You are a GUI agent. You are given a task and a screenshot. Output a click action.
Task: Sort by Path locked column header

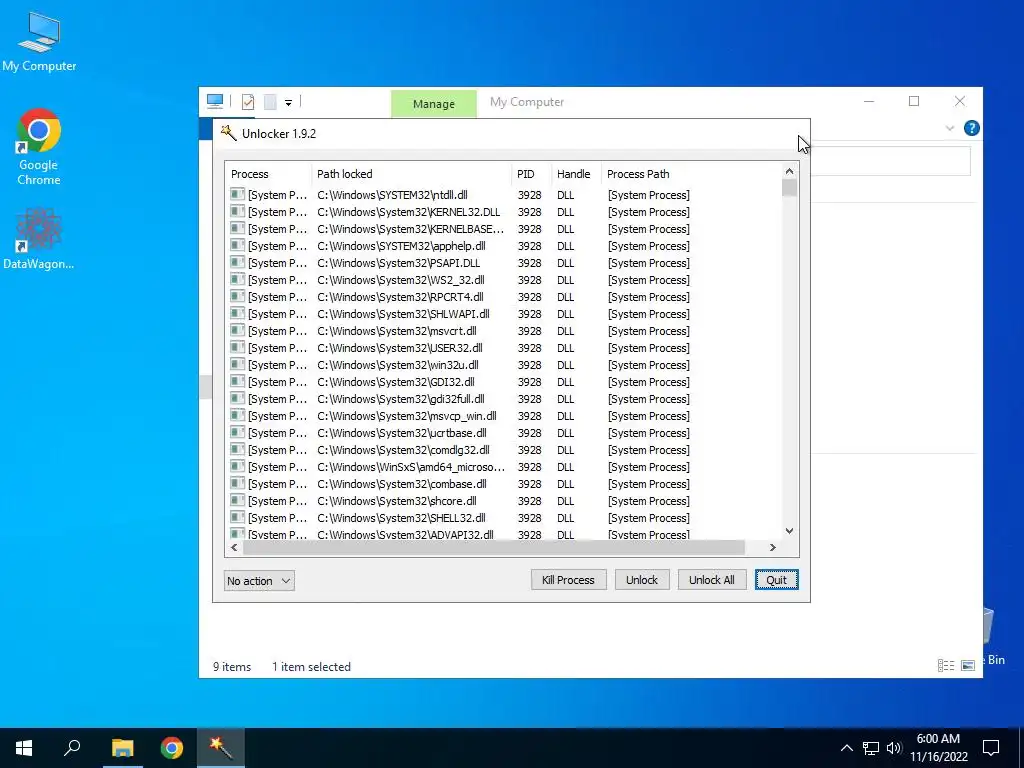tap(411, 174)
